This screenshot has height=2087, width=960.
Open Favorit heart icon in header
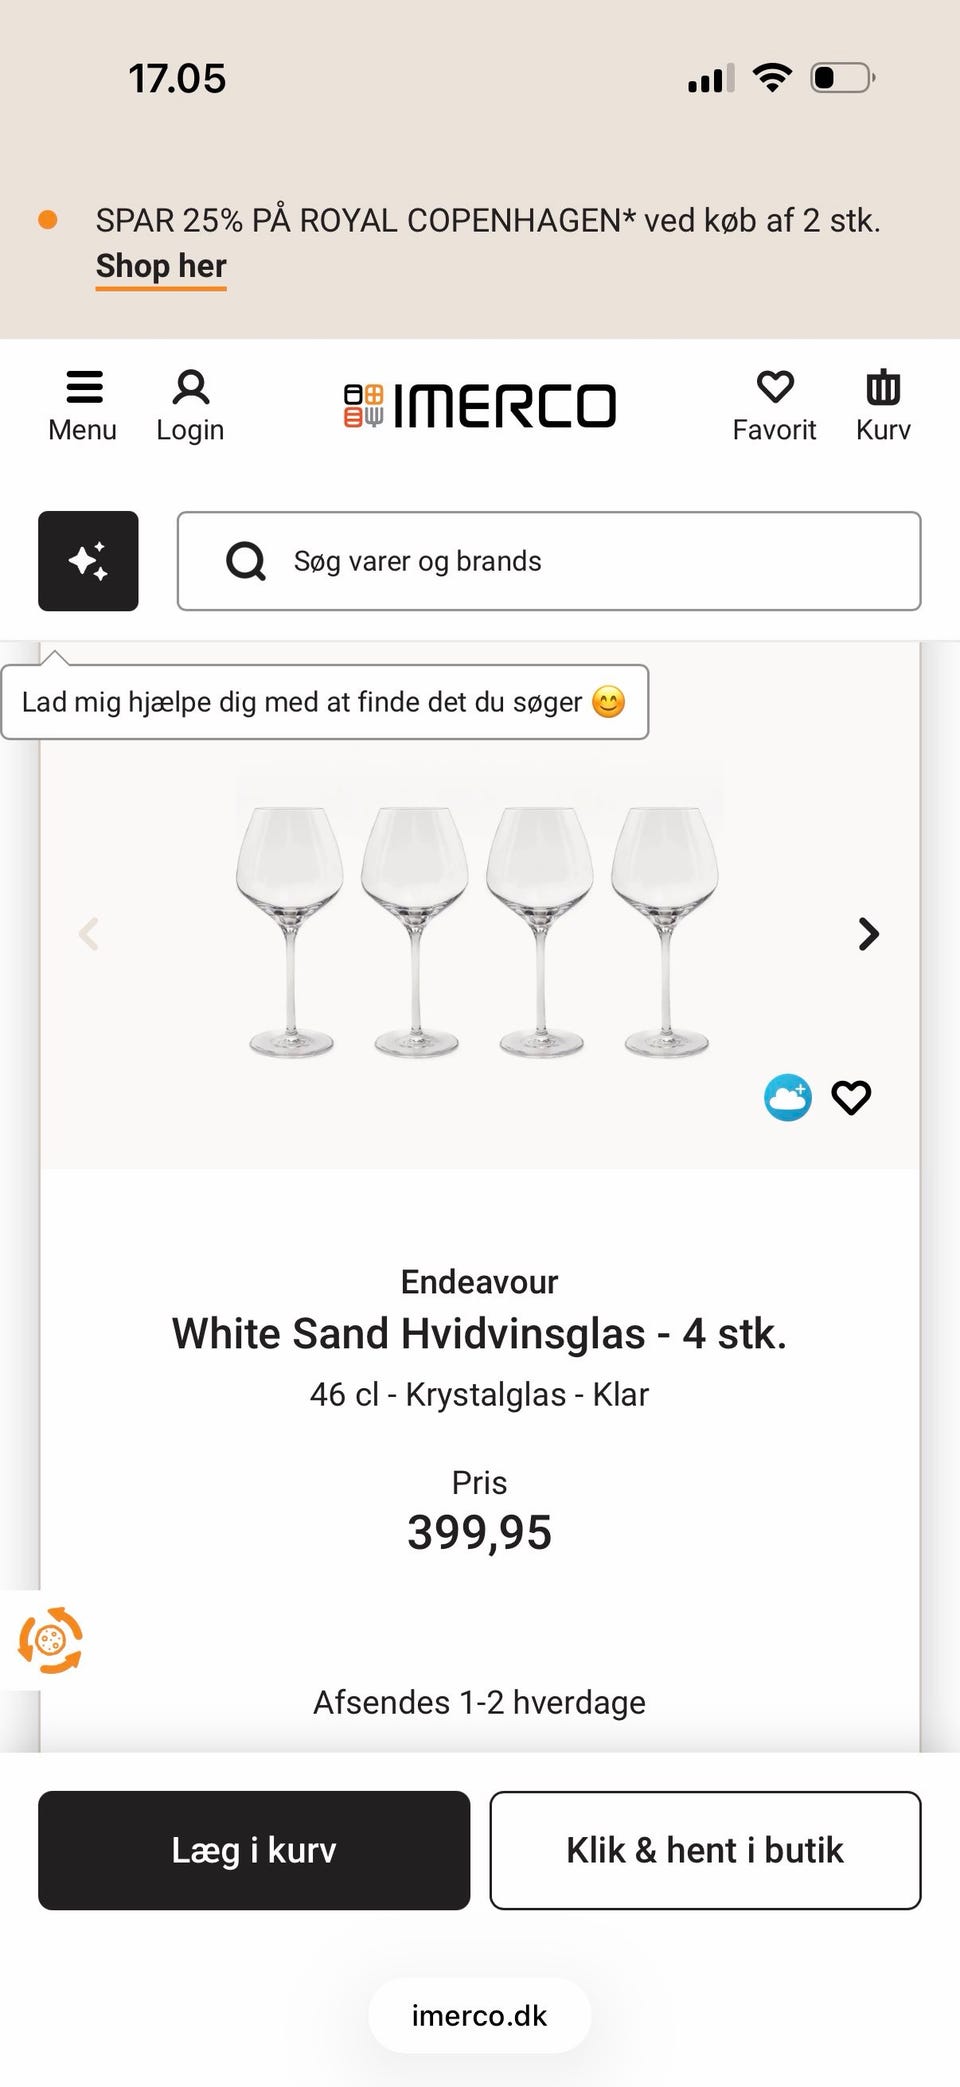click(774, 388)
